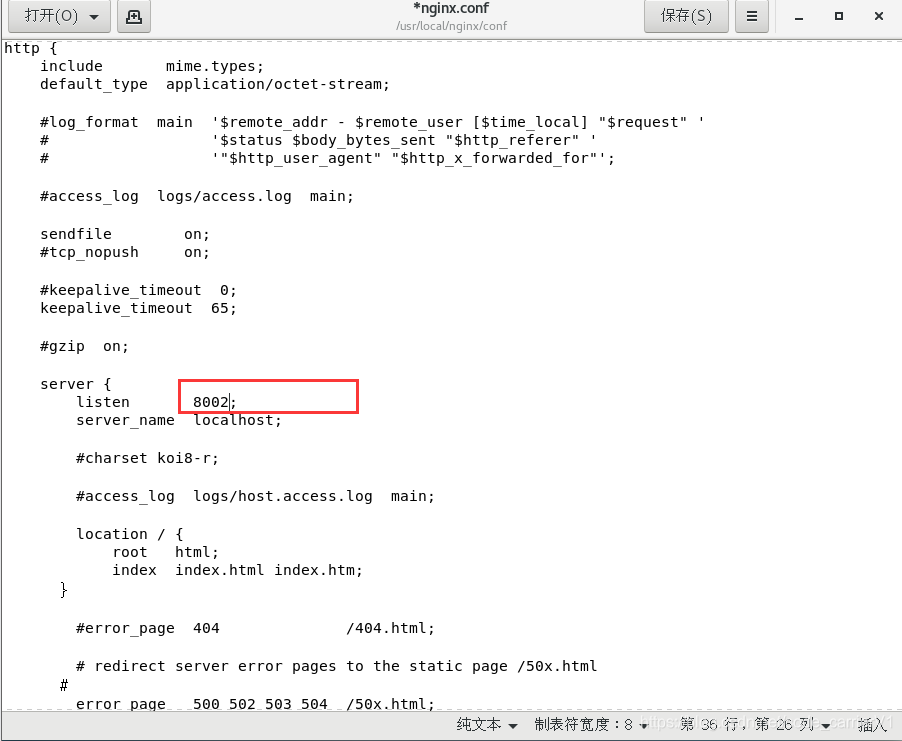Click the *nginx.conf window title
Screen dimensions: 902x741
click(451, 8)
